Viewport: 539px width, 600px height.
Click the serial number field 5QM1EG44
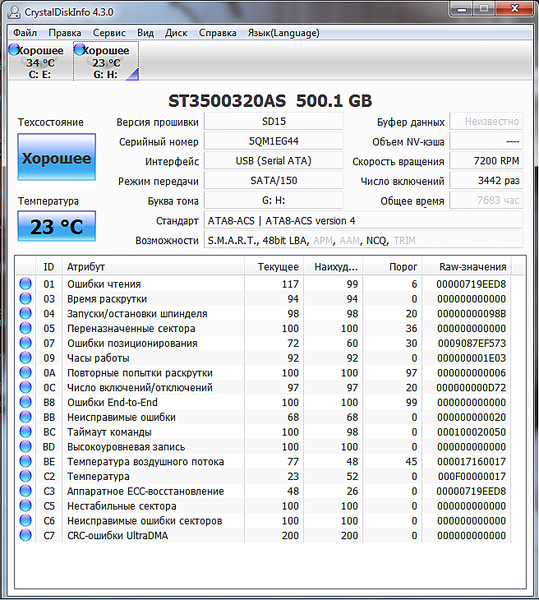tap(274, 142)
